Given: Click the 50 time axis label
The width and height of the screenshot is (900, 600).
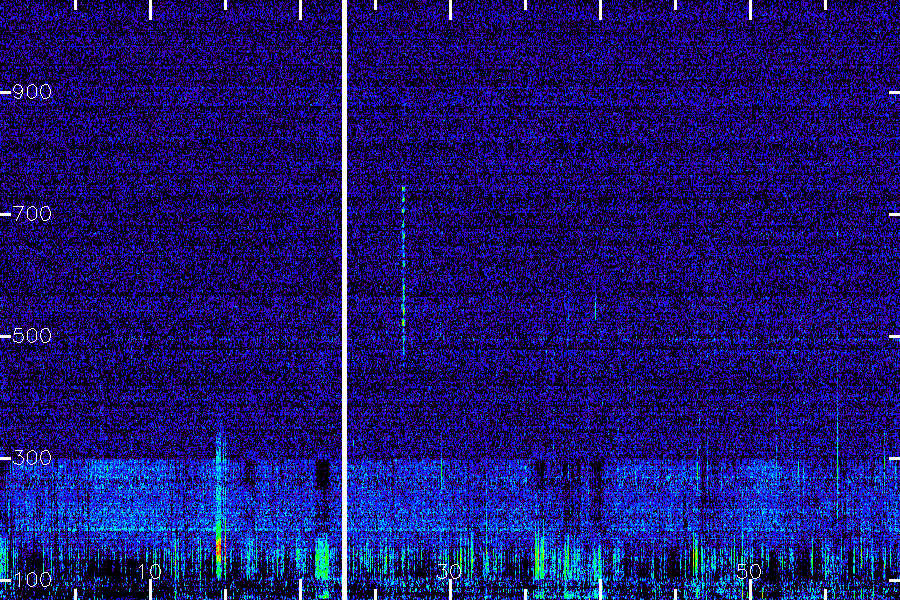Looking at the screenshot, I should pyautogui.click(x=749, y=571).
